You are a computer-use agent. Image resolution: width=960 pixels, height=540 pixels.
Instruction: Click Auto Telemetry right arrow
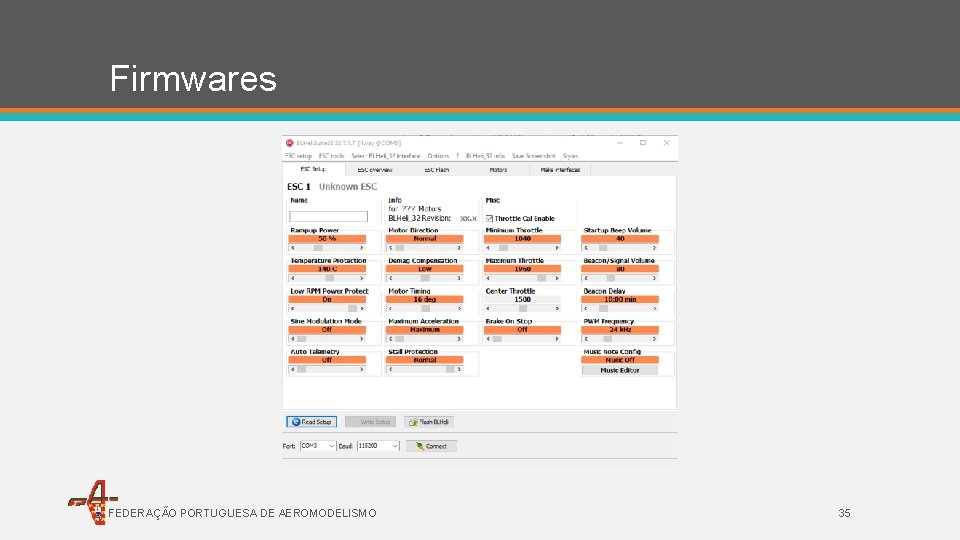(362, 369)
